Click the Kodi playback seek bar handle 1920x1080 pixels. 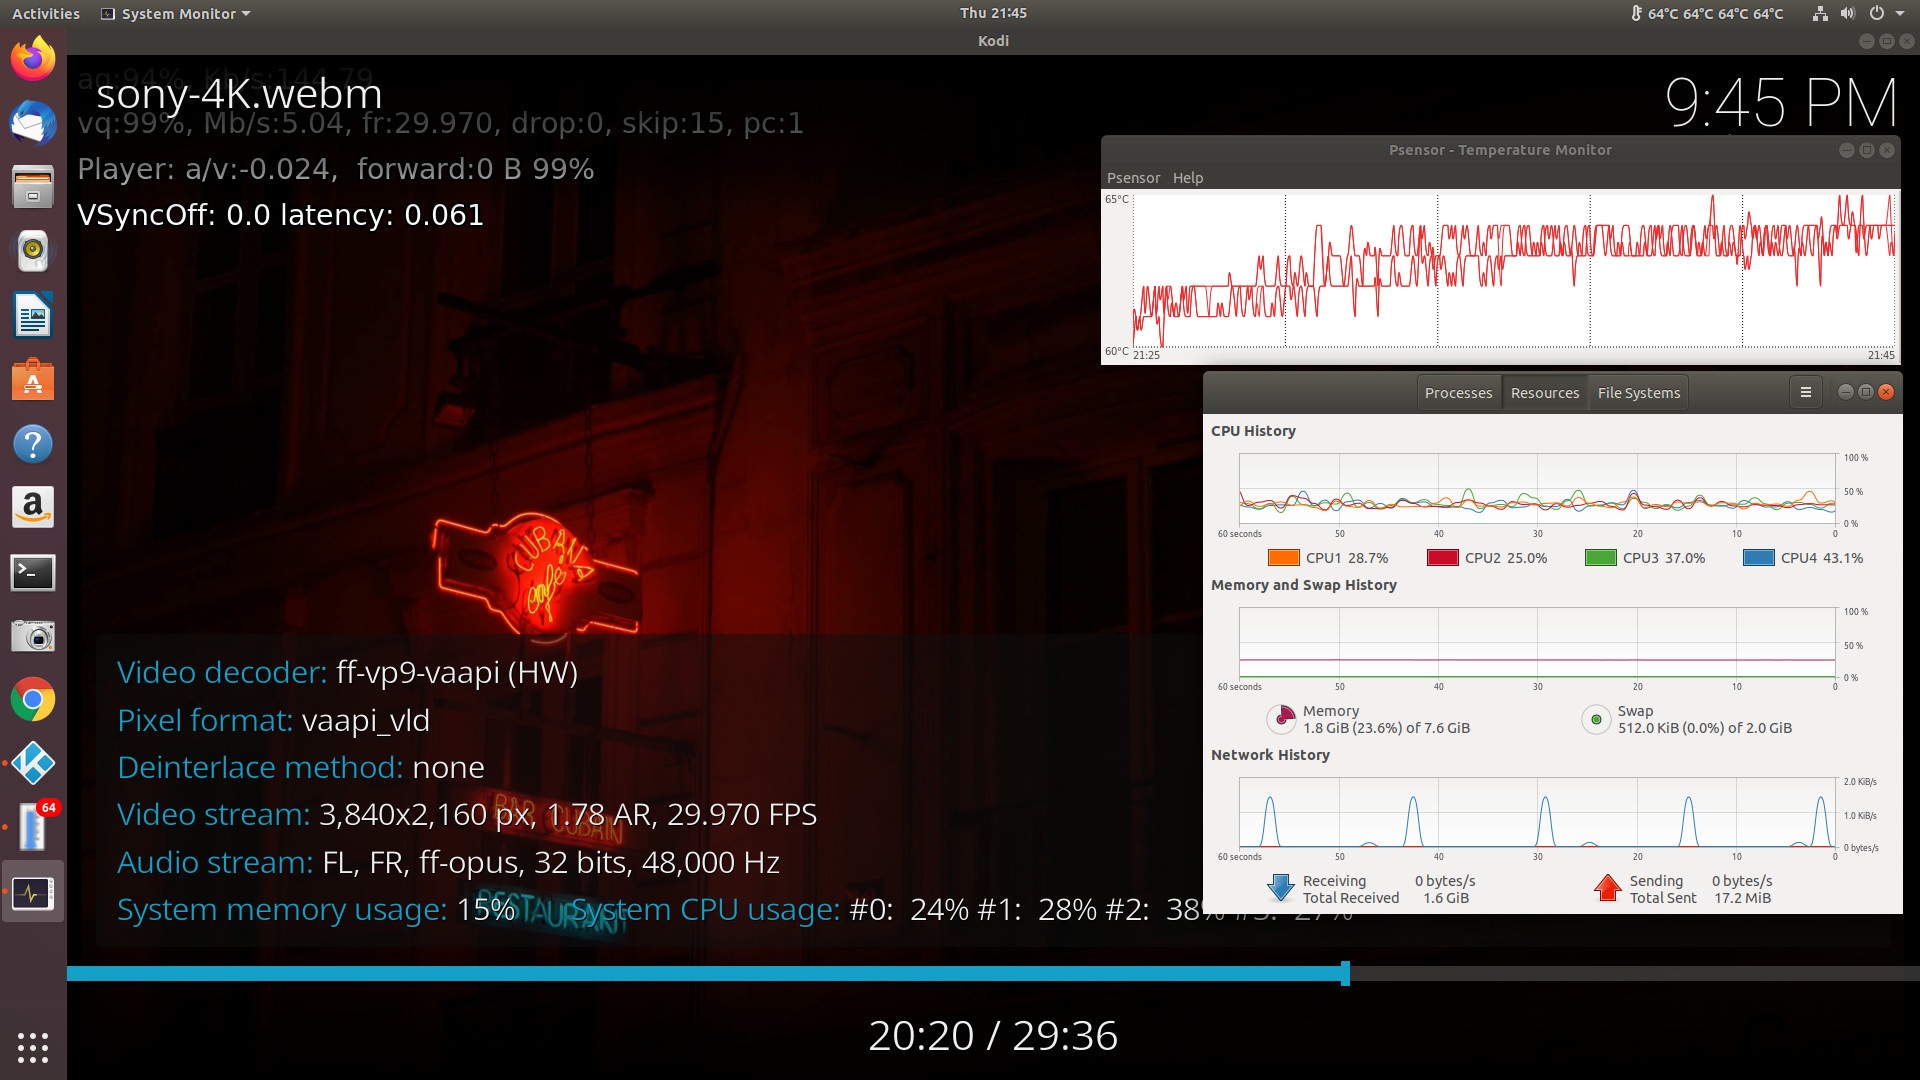[x=1345, y=973]
